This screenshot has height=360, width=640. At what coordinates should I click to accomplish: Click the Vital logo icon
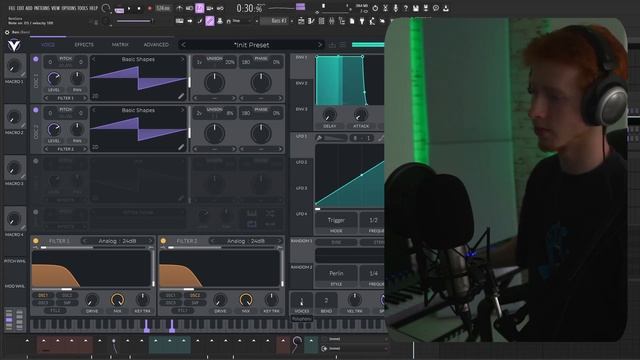pos(14,45)
